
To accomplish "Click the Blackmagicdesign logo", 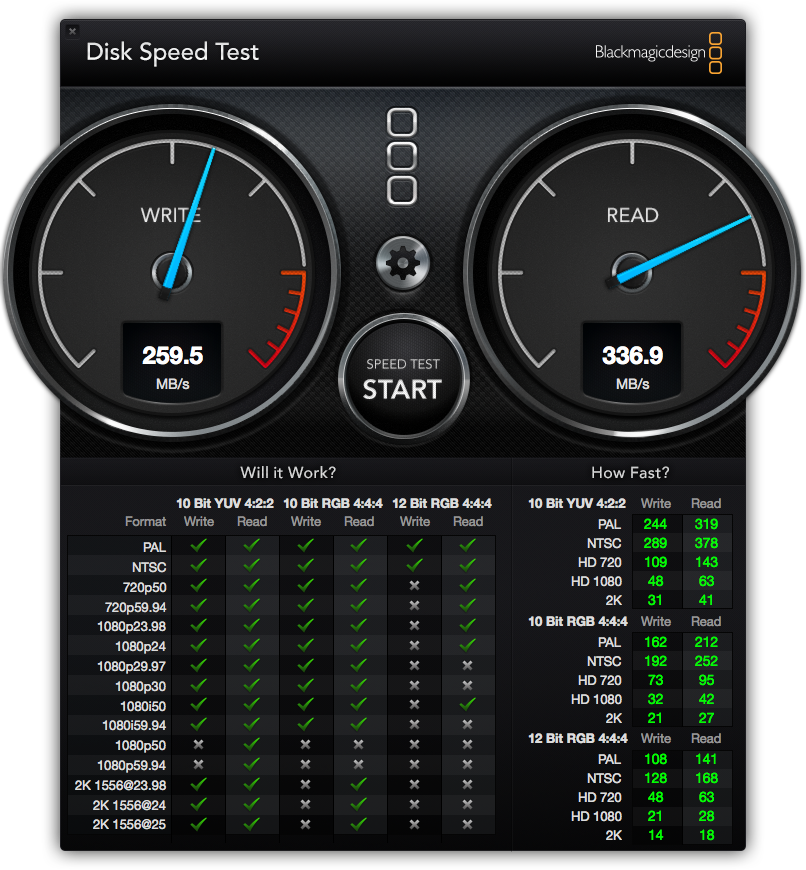I will (658, 53).
